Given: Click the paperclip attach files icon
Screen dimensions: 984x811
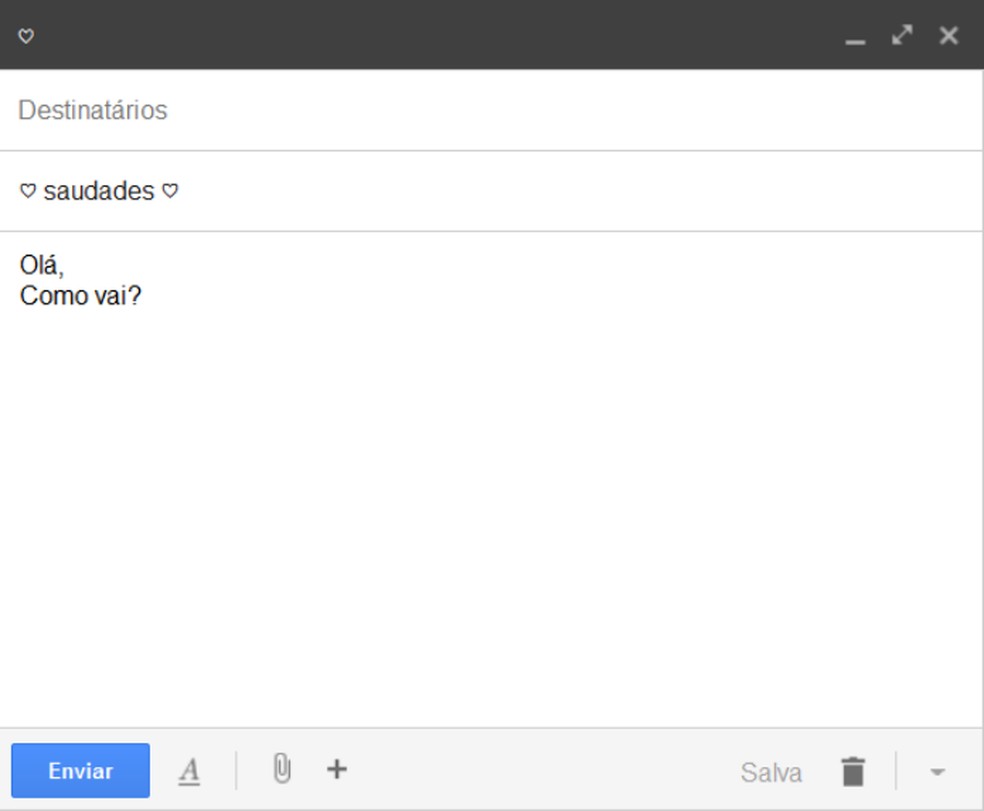Looking at the screenshot, I should [x=282, y=769].
